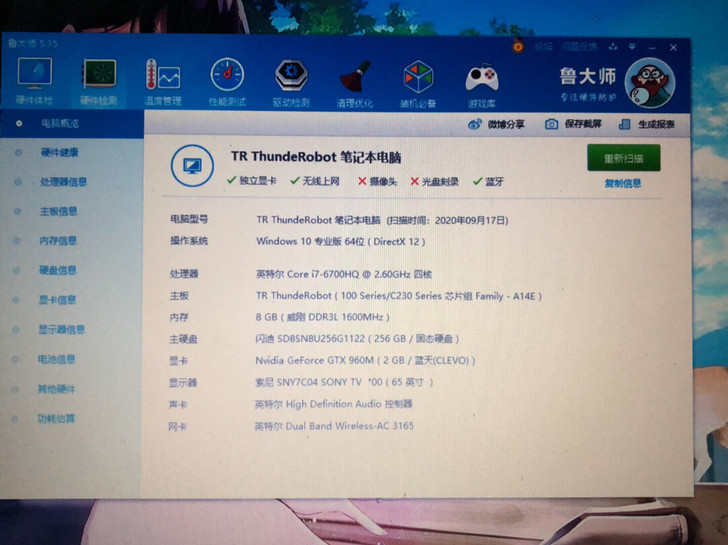Click 生成报表 to generate report
This screenshot has width=728, height=545.
(x=647, y=124)
